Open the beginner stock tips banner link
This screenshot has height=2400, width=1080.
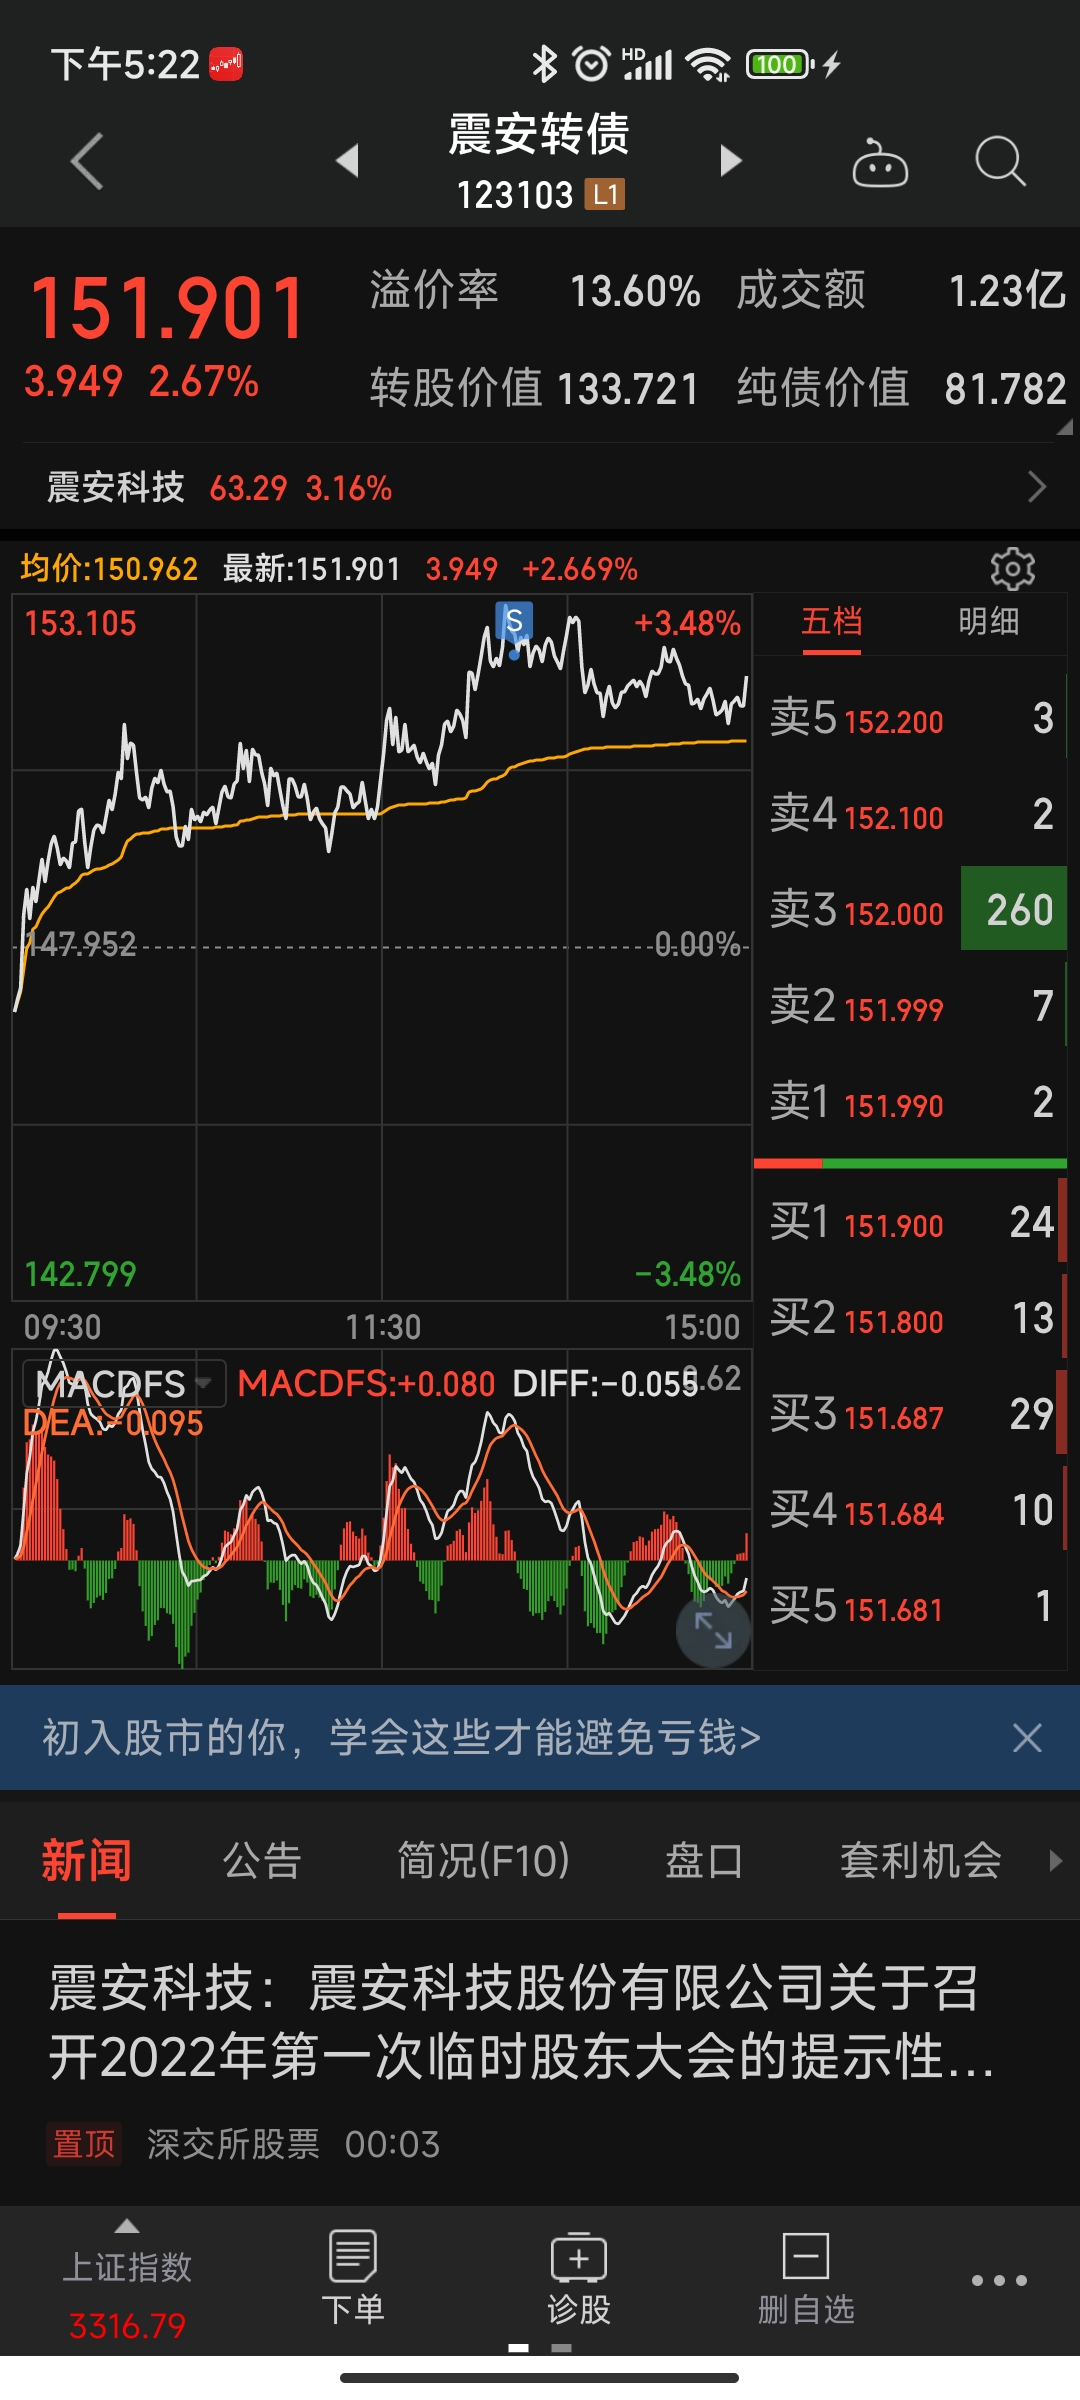point(401,1738)
